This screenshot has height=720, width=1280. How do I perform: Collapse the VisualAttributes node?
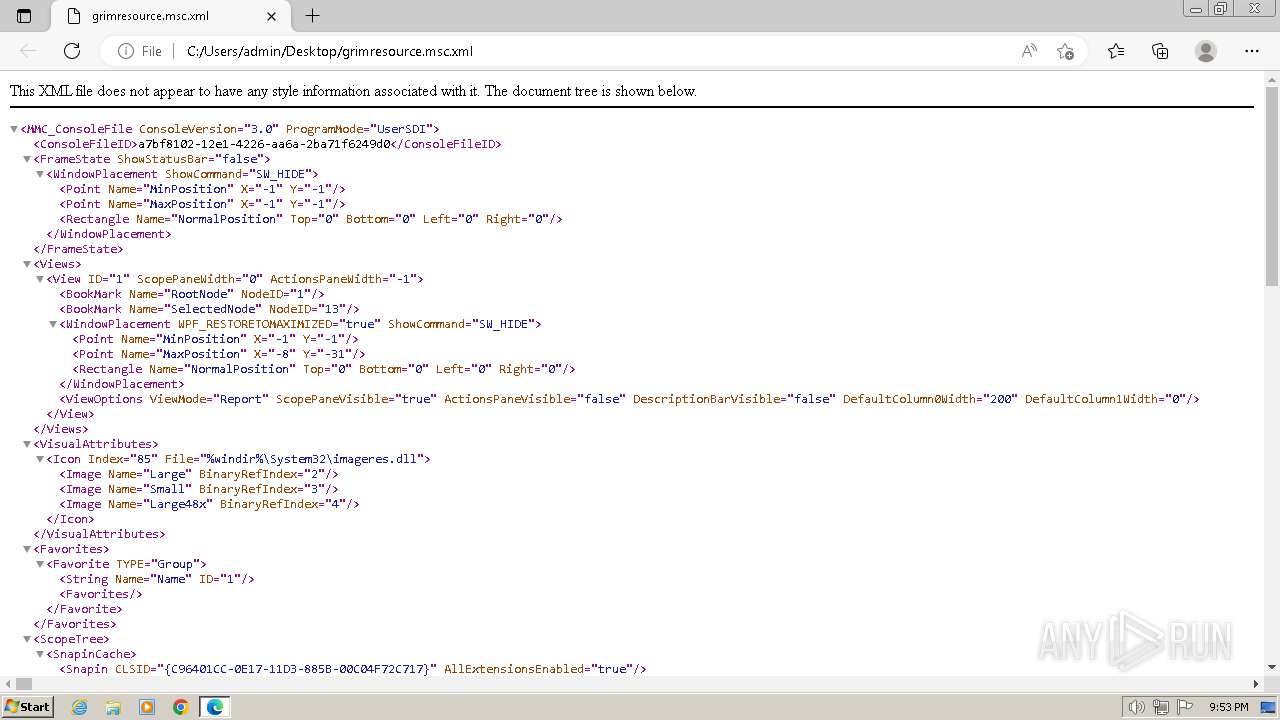point(27,444)
